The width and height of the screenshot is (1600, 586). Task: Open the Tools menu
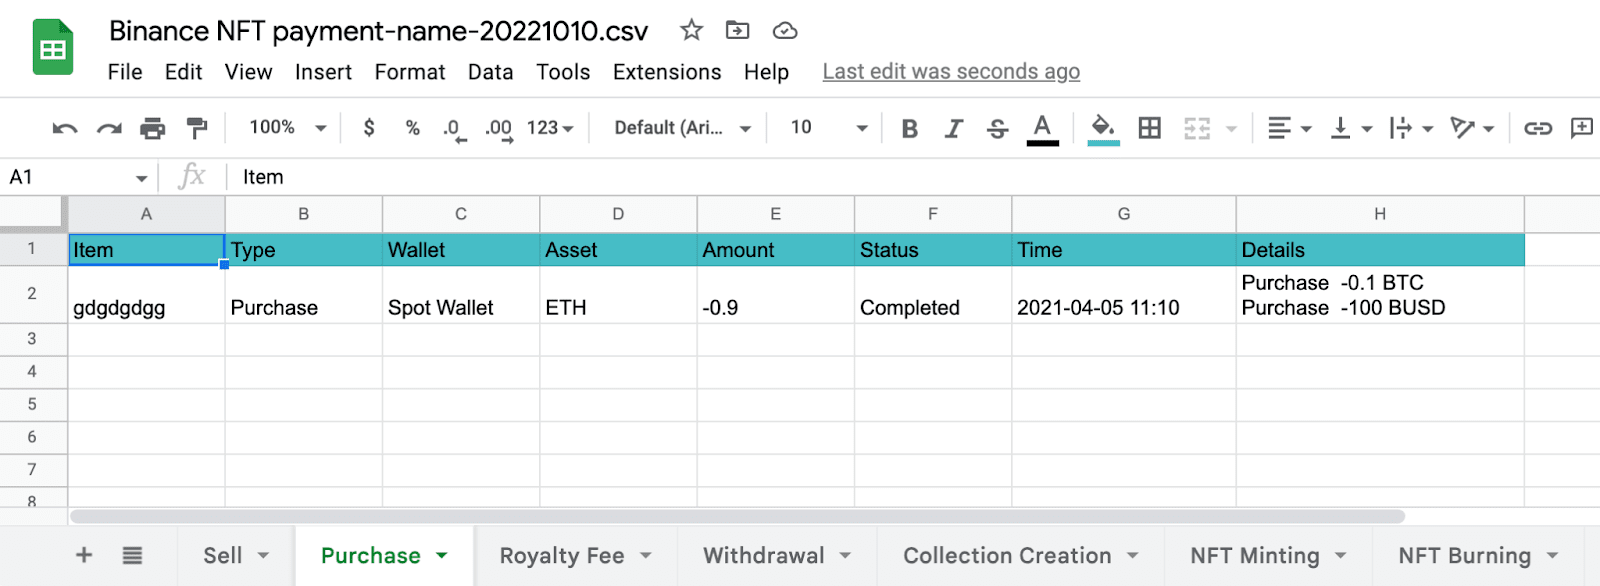[563, 72]
